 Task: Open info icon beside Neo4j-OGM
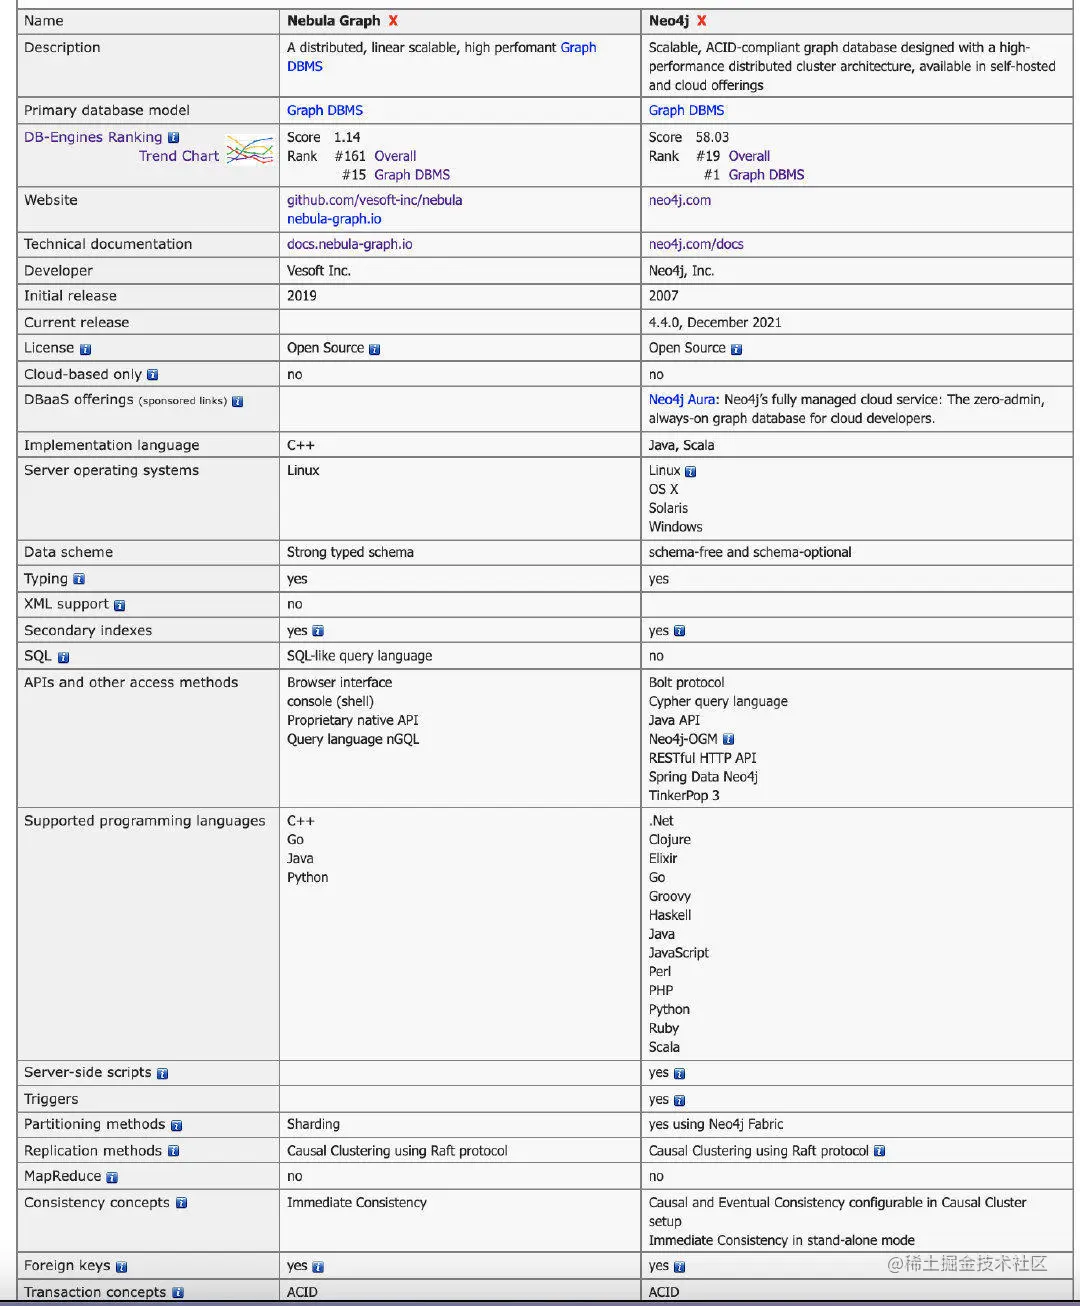coord(728,739)
